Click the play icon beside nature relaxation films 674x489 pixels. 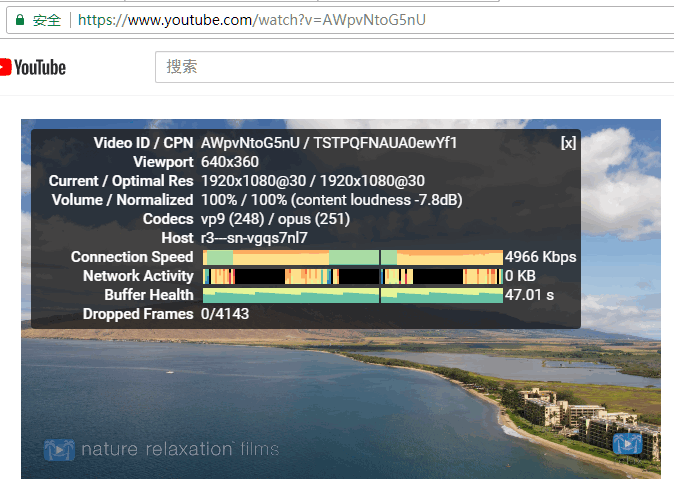pyautogui.click(x=59, y=450)
